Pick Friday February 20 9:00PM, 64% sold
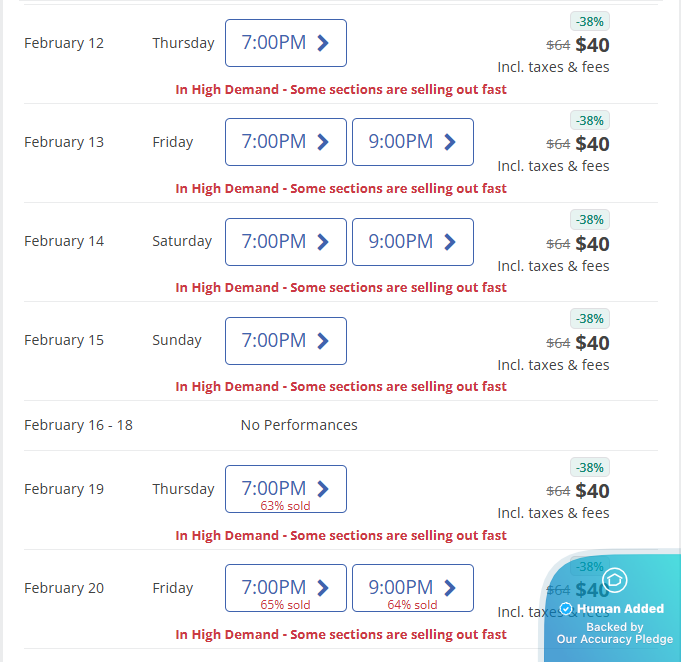Screen dimensions: 681x662 [x=412, y=588]
